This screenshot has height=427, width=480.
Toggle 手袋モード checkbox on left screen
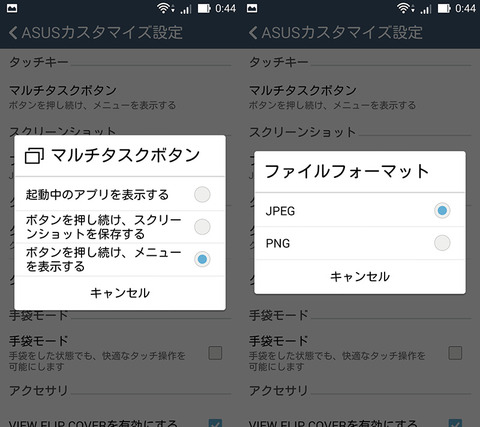coord(215,353)
